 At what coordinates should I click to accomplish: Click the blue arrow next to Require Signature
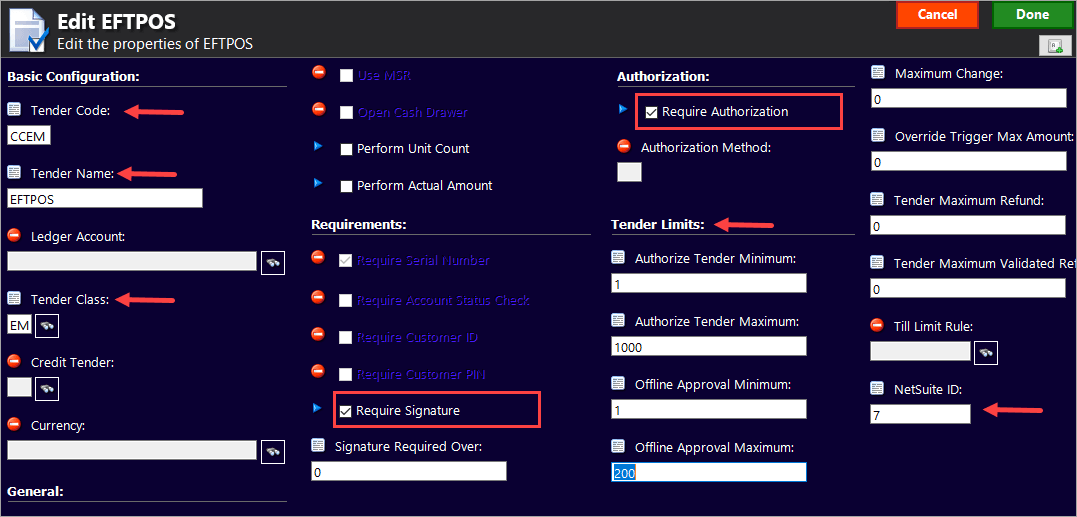pos(318,408)
